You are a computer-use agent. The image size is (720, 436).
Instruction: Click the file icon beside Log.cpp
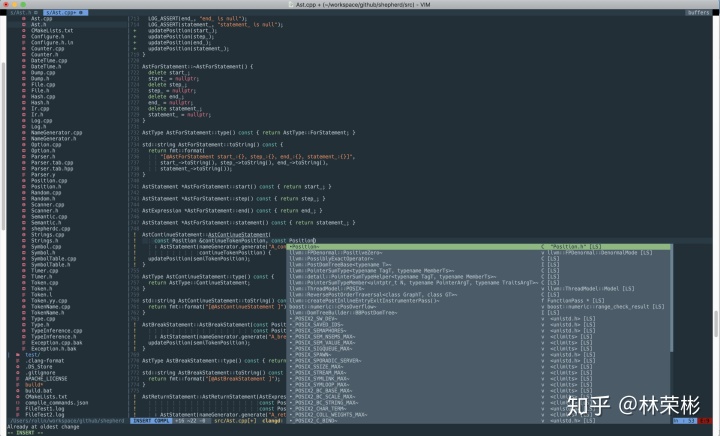pos(24,121)
